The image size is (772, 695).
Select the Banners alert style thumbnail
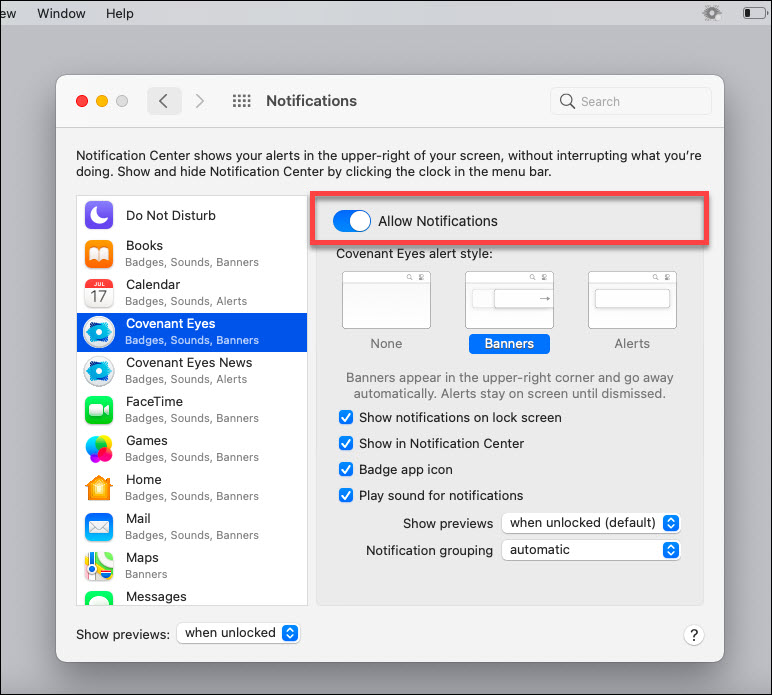[x=510, y=300]
